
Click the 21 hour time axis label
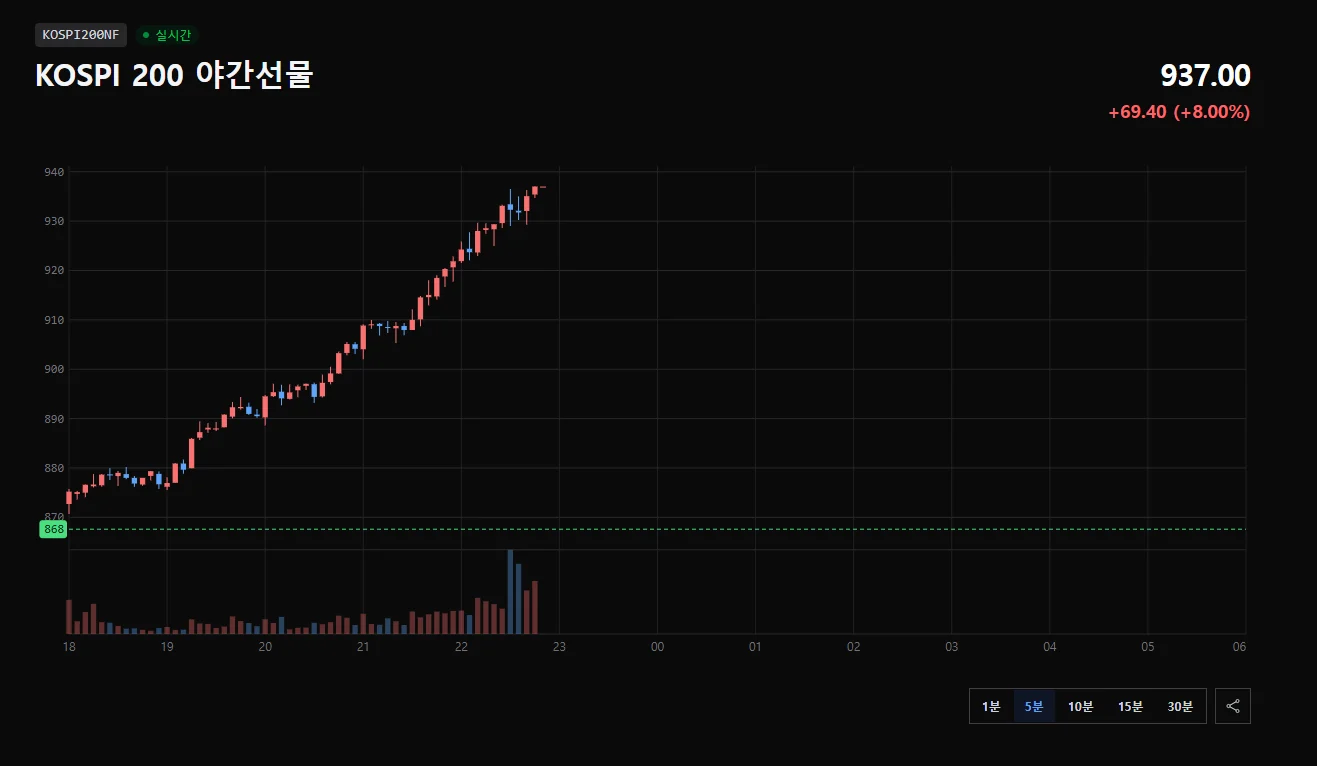tap(363, 647)
